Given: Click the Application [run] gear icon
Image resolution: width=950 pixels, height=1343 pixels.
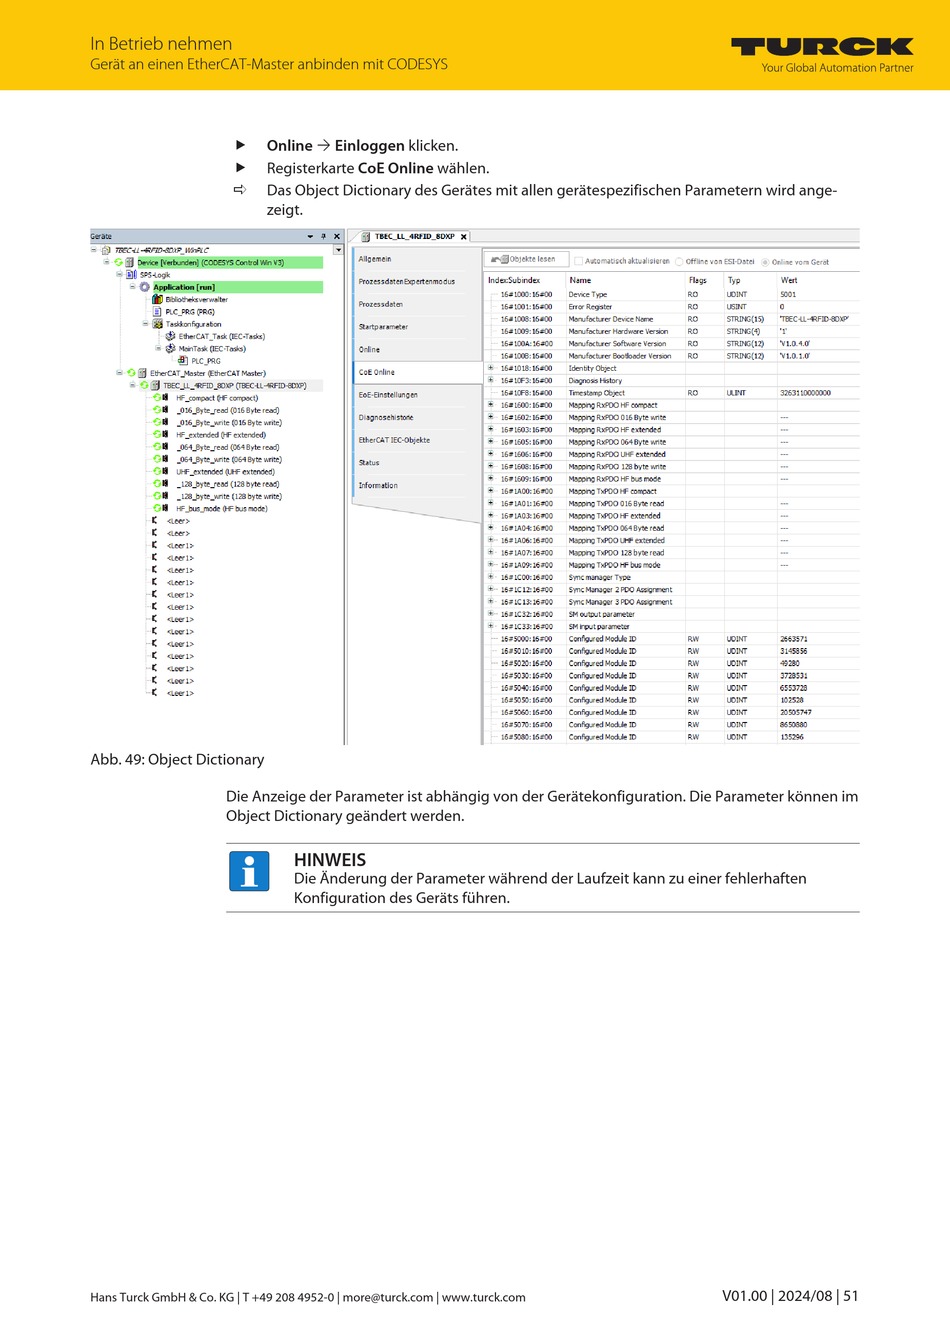Looking at the screenshot, I should 145,287.
